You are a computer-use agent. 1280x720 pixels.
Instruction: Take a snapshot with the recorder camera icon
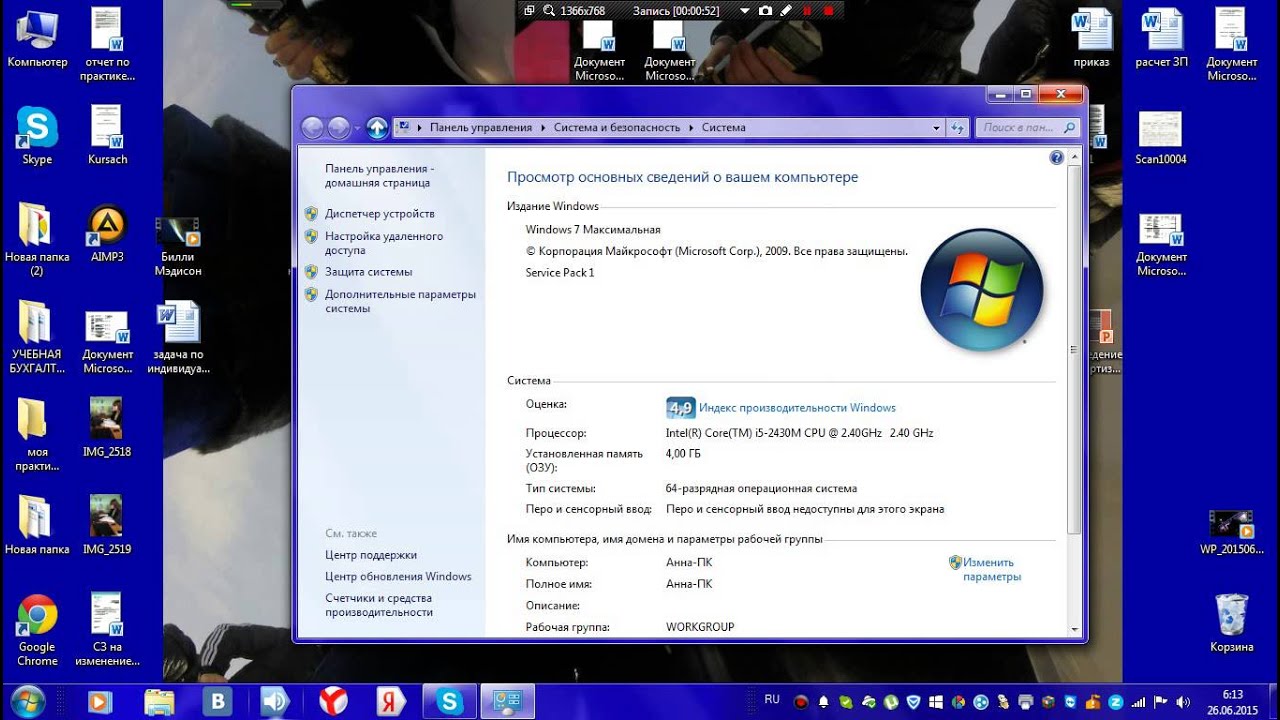point(765,10)
